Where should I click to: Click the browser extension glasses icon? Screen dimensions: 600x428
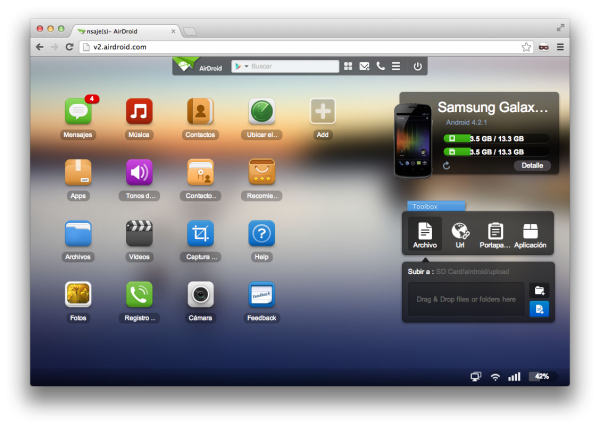click(x=544, y=47)
